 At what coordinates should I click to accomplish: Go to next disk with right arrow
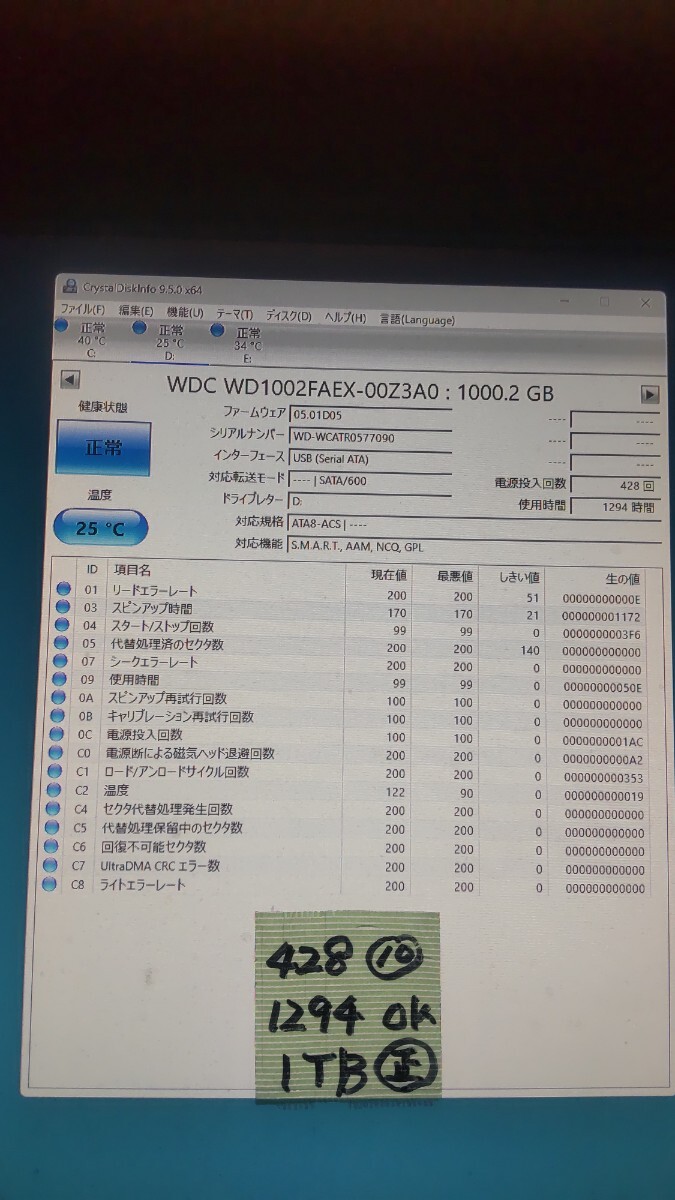649,395
